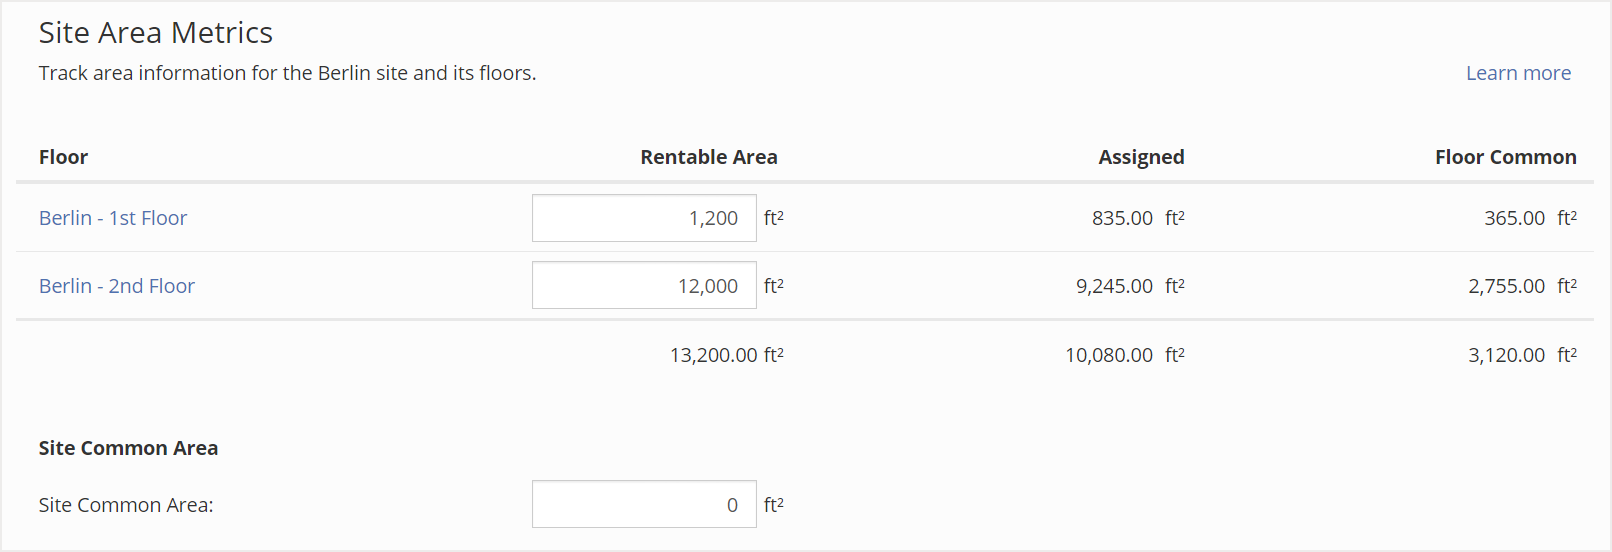
Task: Click the 9,245.00 assigned area value
Action: [x=1114, y=286]
